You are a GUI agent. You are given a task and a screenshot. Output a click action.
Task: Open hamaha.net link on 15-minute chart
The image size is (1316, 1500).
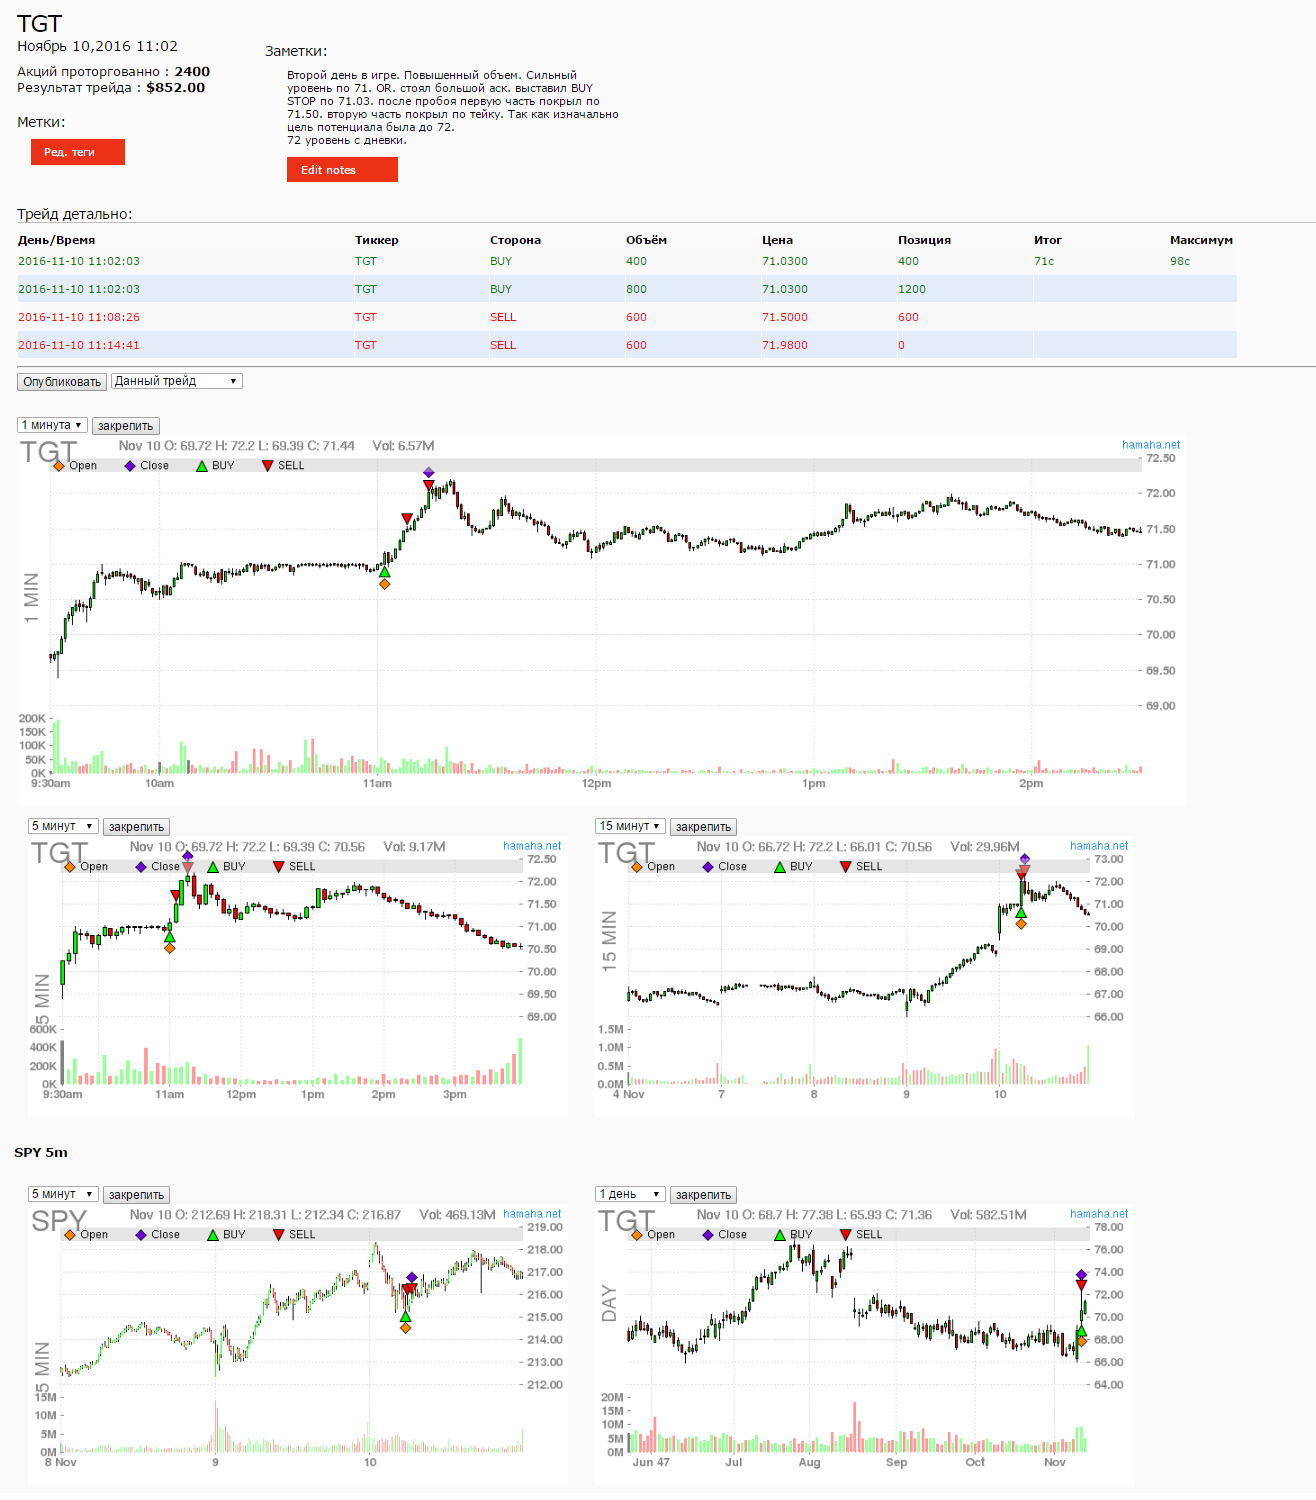(1099, 846)
